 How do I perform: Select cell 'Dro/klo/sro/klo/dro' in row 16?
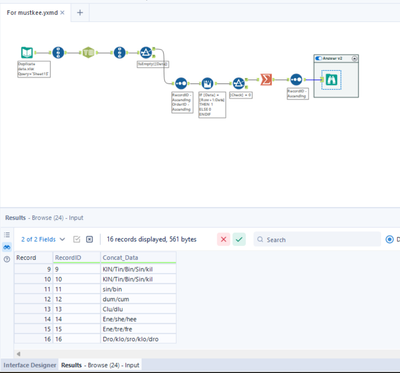pyautogui.click(x=138, y=339)
